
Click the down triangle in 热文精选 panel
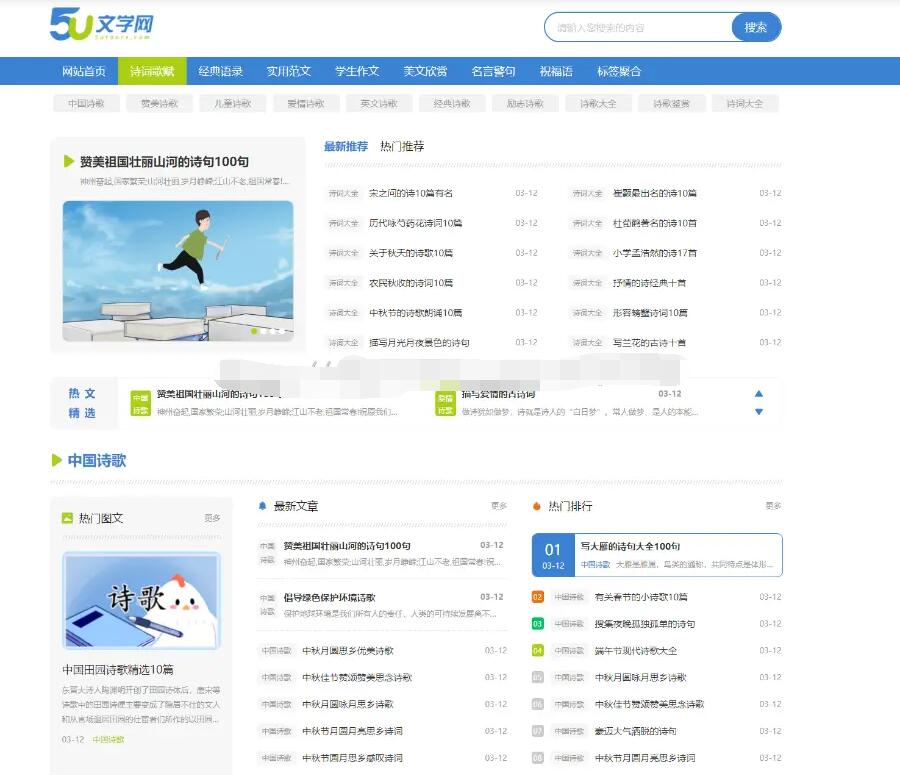pyautogui.click(x=759, y=409)
